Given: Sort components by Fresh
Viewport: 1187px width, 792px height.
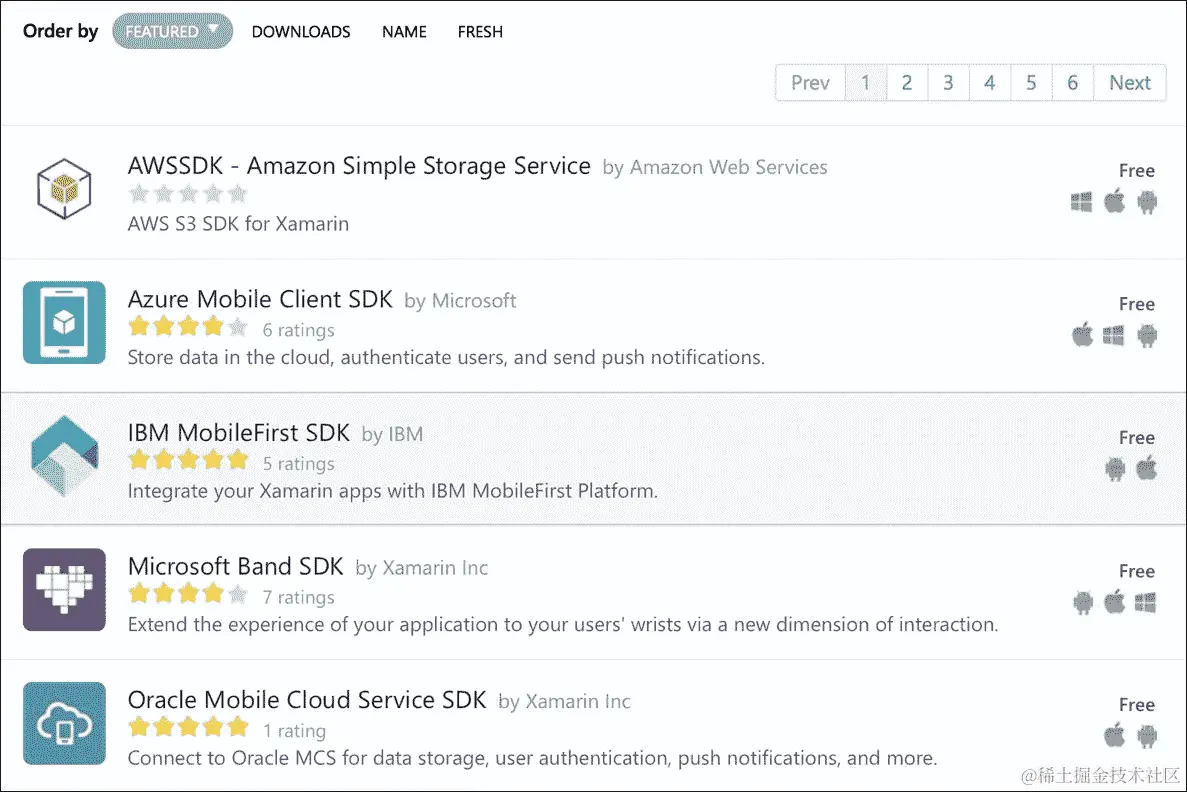Looking at the screenshot, I should click(480, 32).
